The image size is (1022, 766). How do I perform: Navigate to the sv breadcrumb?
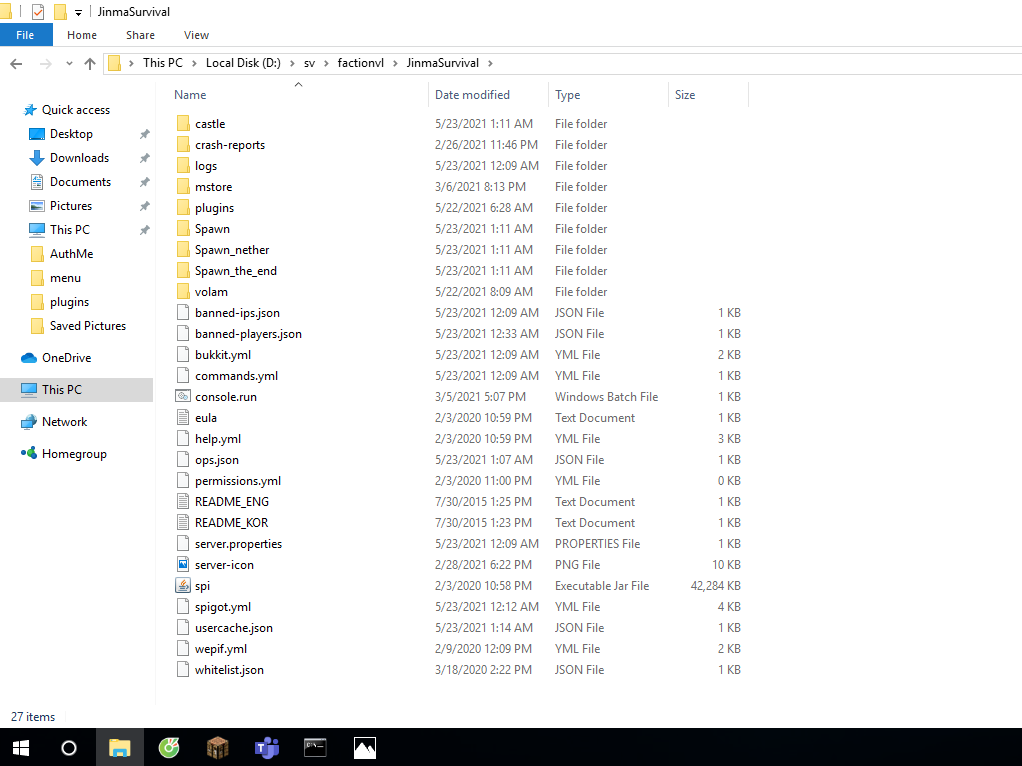[x=310, y=63]
